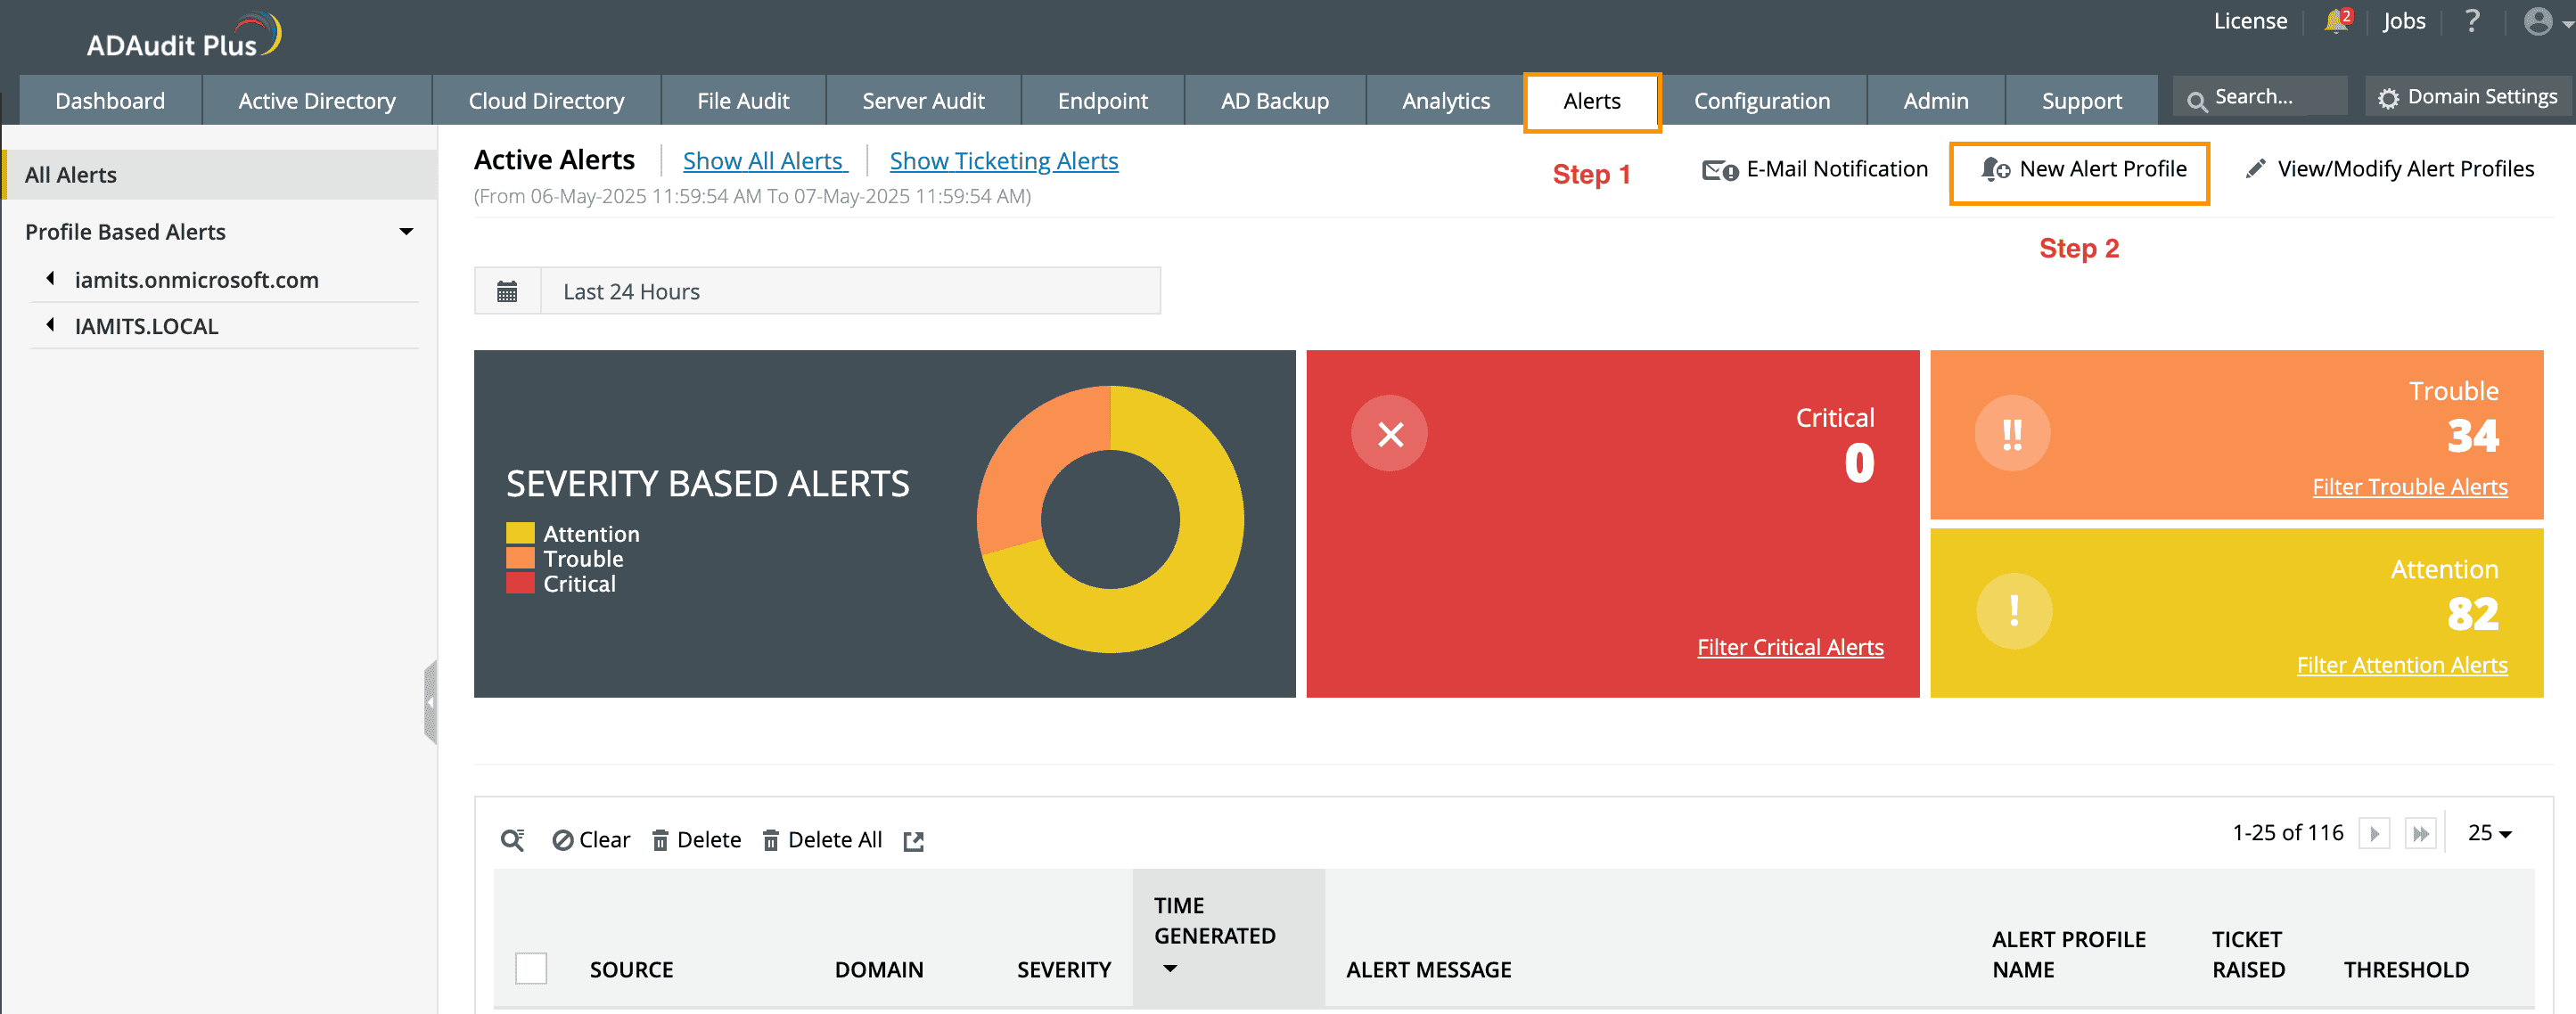Open the user account avatar menu
Screen dimensions: 2576x1014
click(2539, 21)
